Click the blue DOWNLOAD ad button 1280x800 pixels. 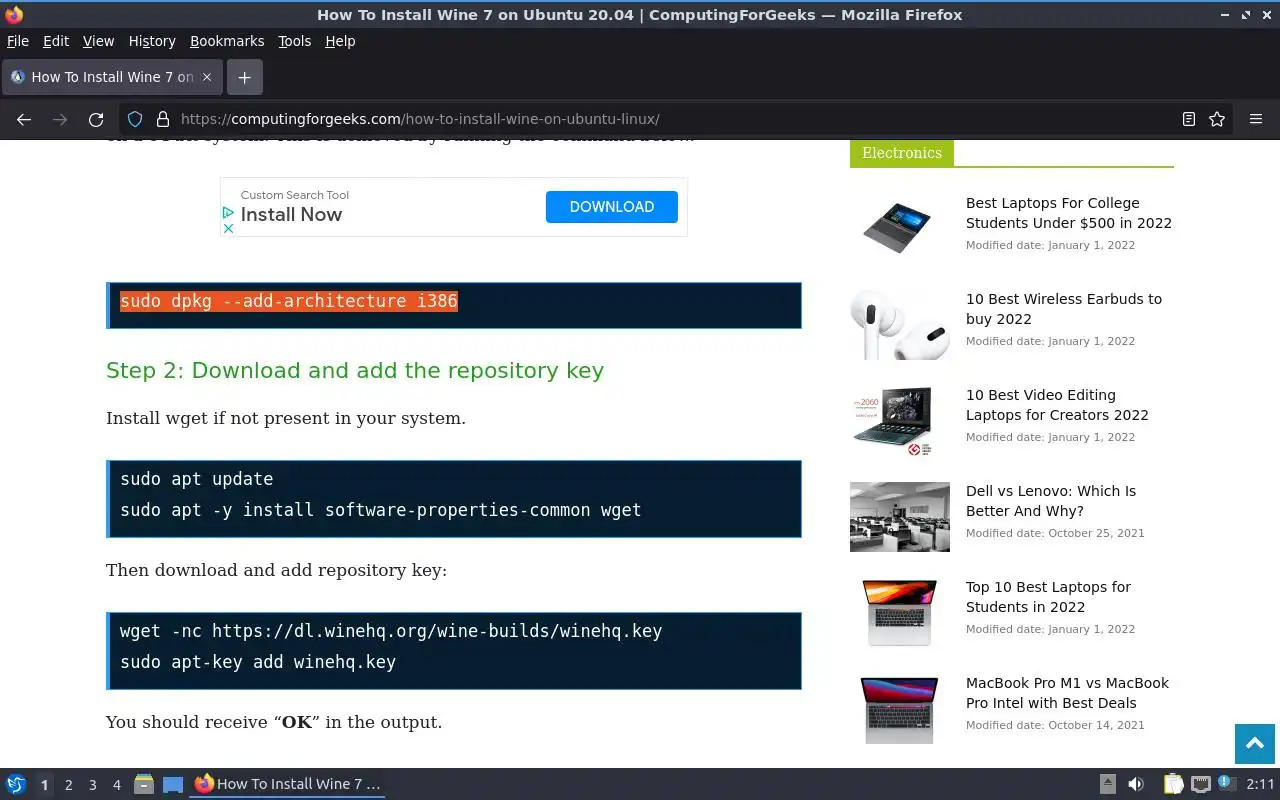click(x=612, y=207)
